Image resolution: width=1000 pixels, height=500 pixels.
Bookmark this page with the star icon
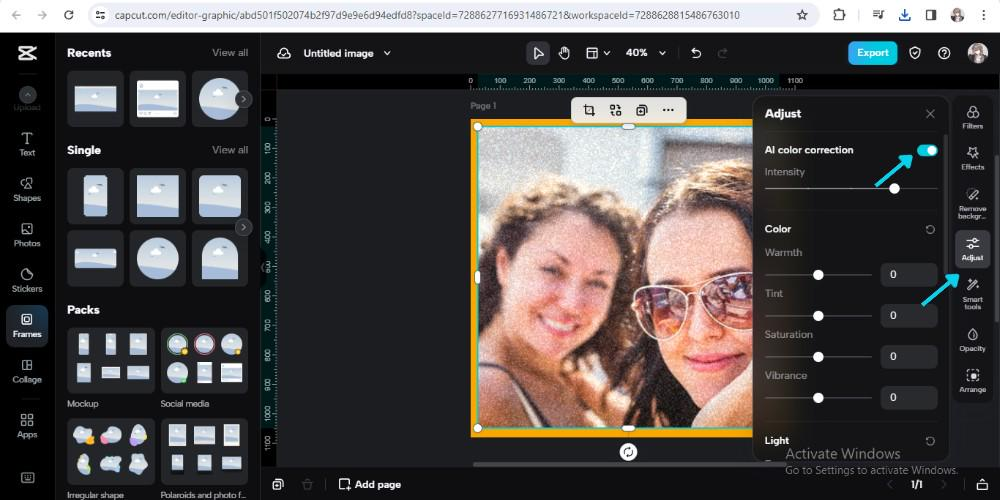click(802, 15)
